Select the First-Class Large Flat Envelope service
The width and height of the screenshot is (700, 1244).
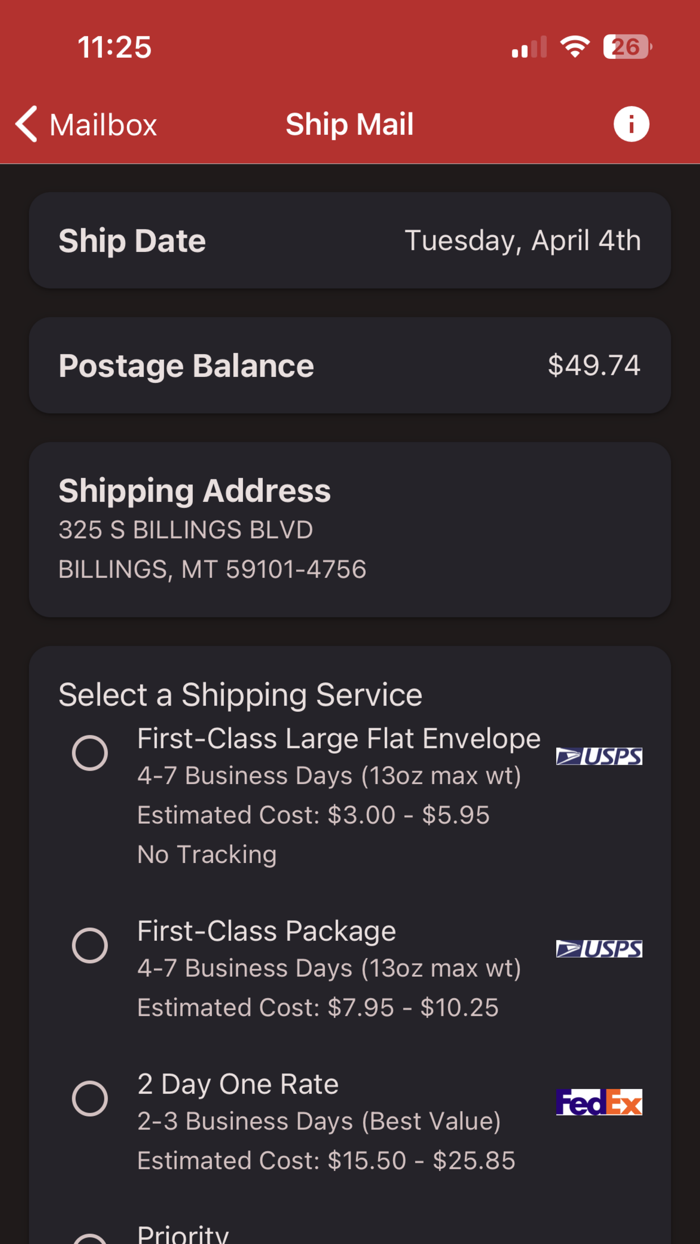click(x=90, y=753)
